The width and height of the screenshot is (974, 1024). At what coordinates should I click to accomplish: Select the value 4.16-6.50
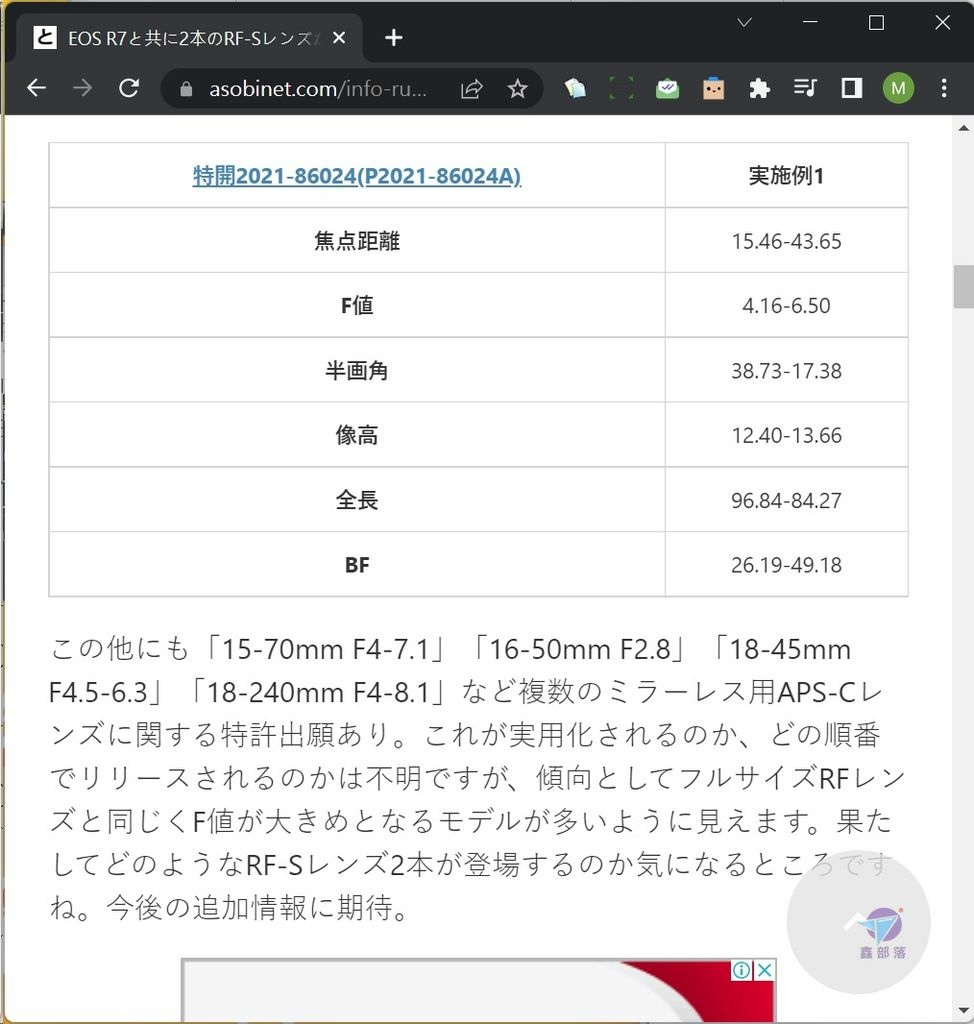click(x=787, y=306)
